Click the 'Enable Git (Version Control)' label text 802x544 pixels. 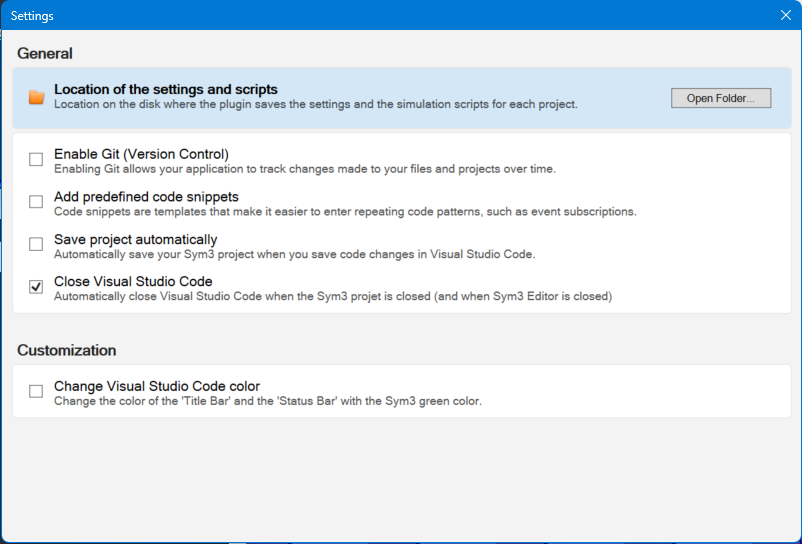[141, 154]
